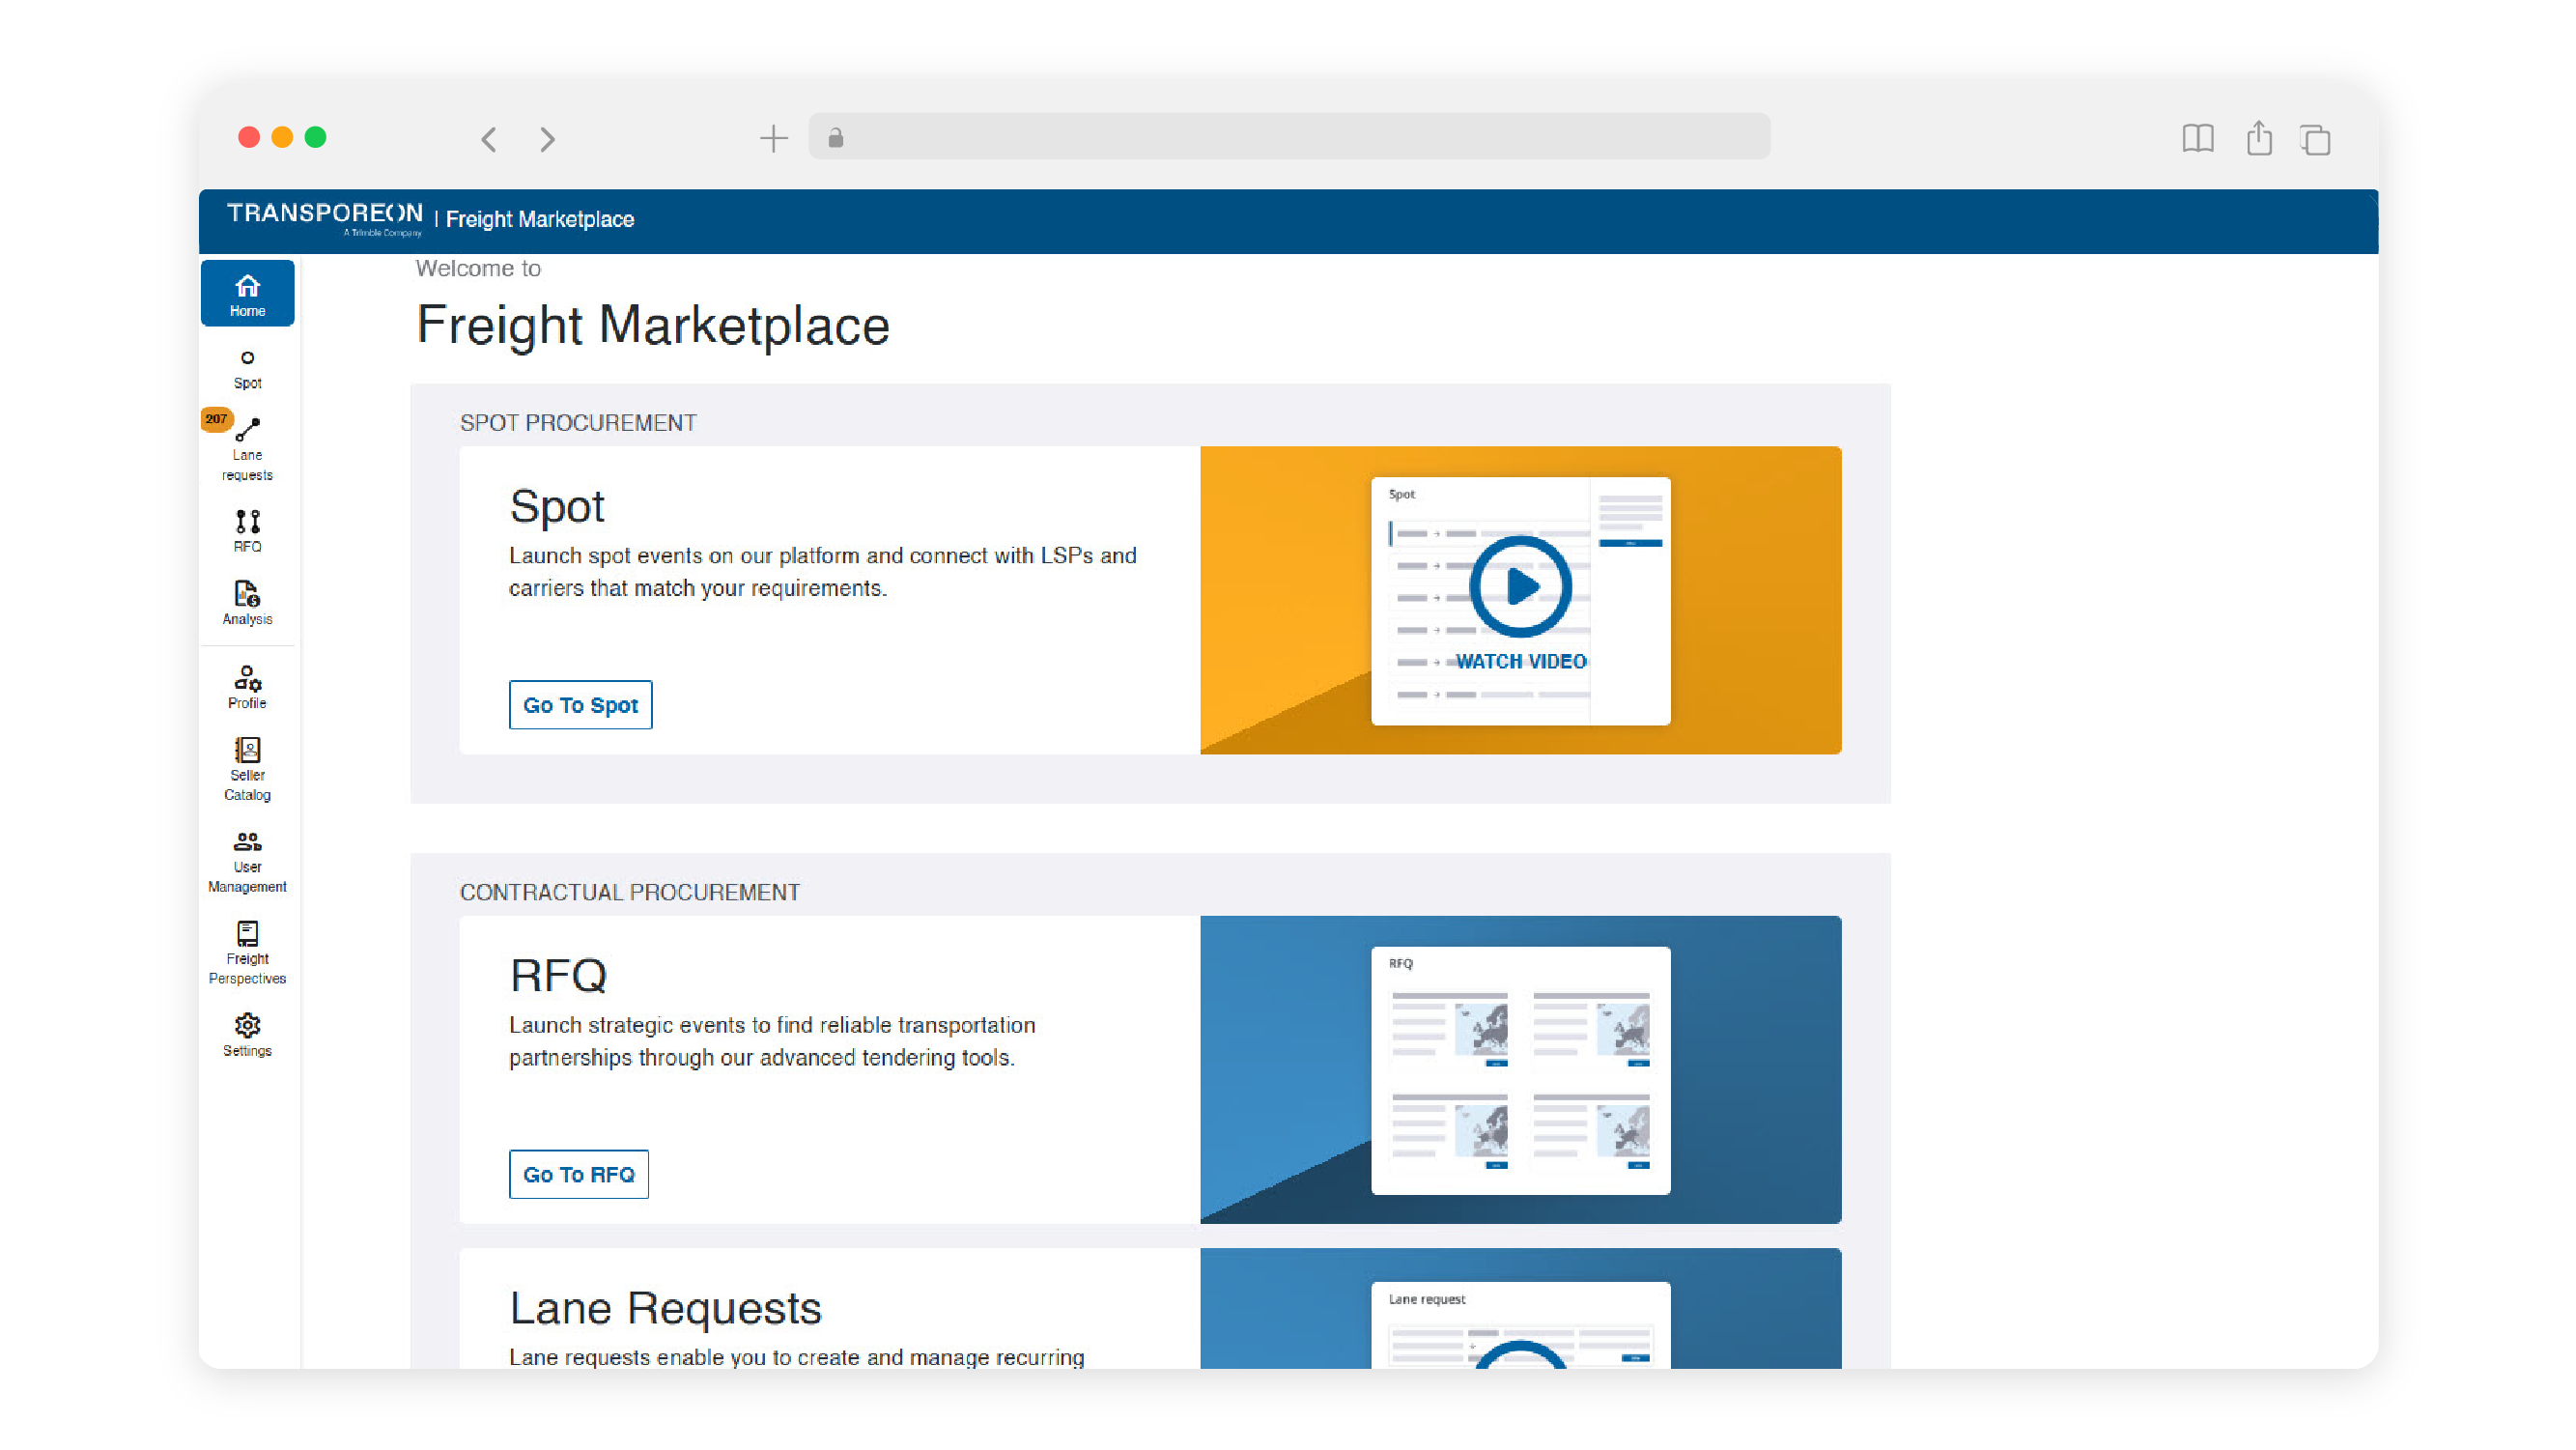Click the RFQ preview thumbnail
Image resolution: width=2576 pixels, height=1450 pixels.
[1520, 1070]
